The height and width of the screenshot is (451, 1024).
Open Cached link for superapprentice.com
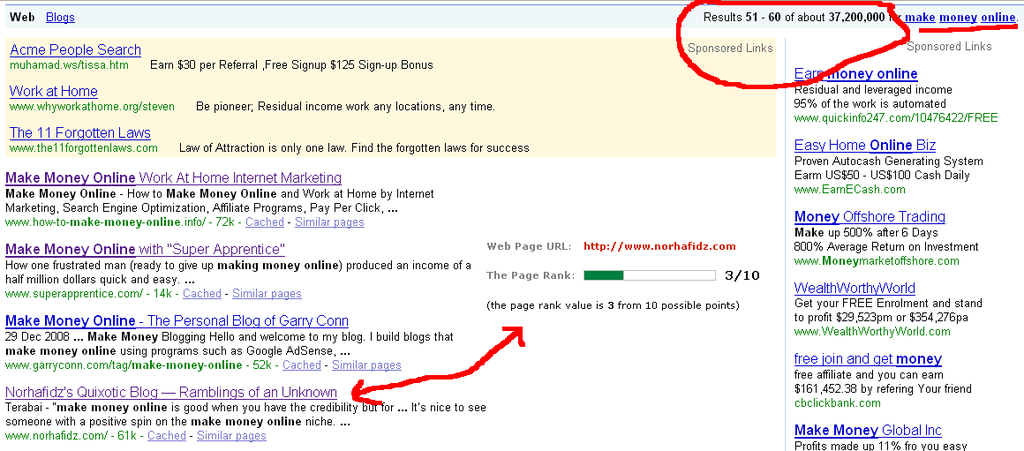pos(202,294)
